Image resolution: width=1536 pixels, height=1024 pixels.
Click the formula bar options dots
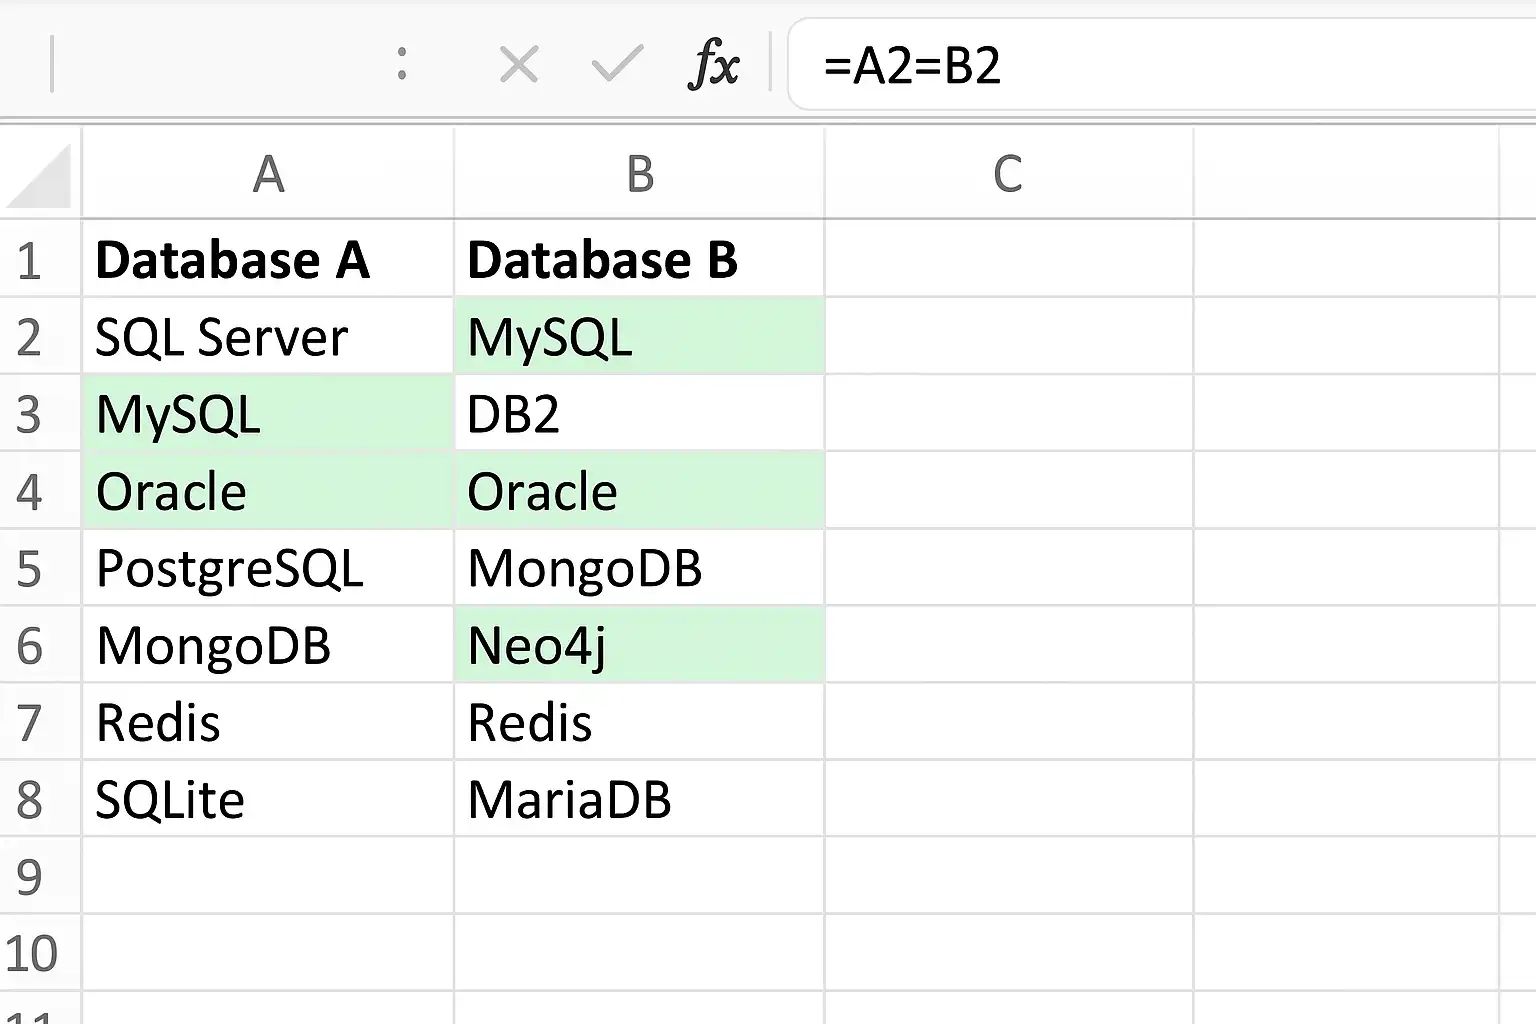pyautogui.click(x=402, y=66)
